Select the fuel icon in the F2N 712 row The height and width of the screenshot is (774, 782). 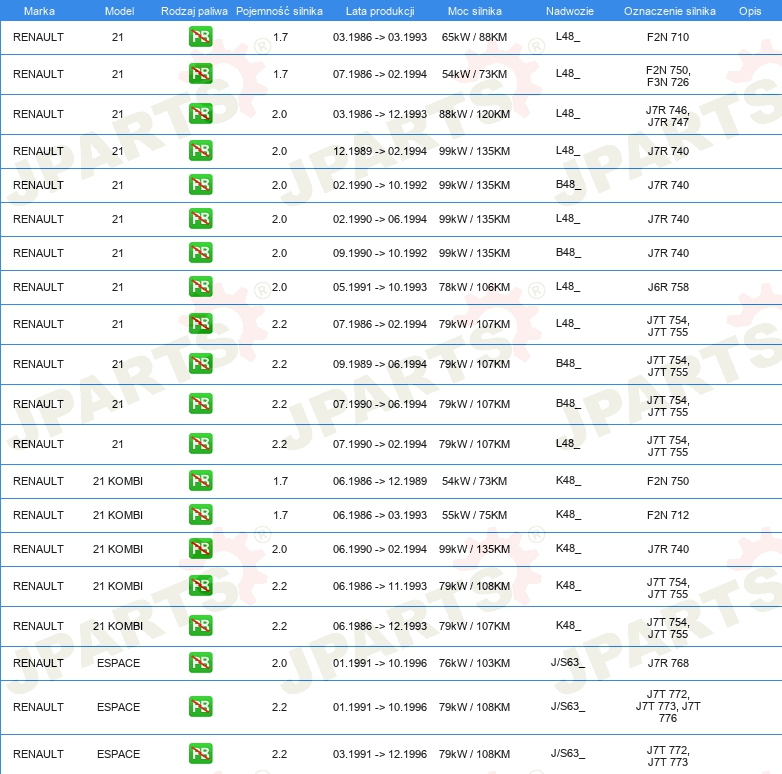tap(200, 515)
